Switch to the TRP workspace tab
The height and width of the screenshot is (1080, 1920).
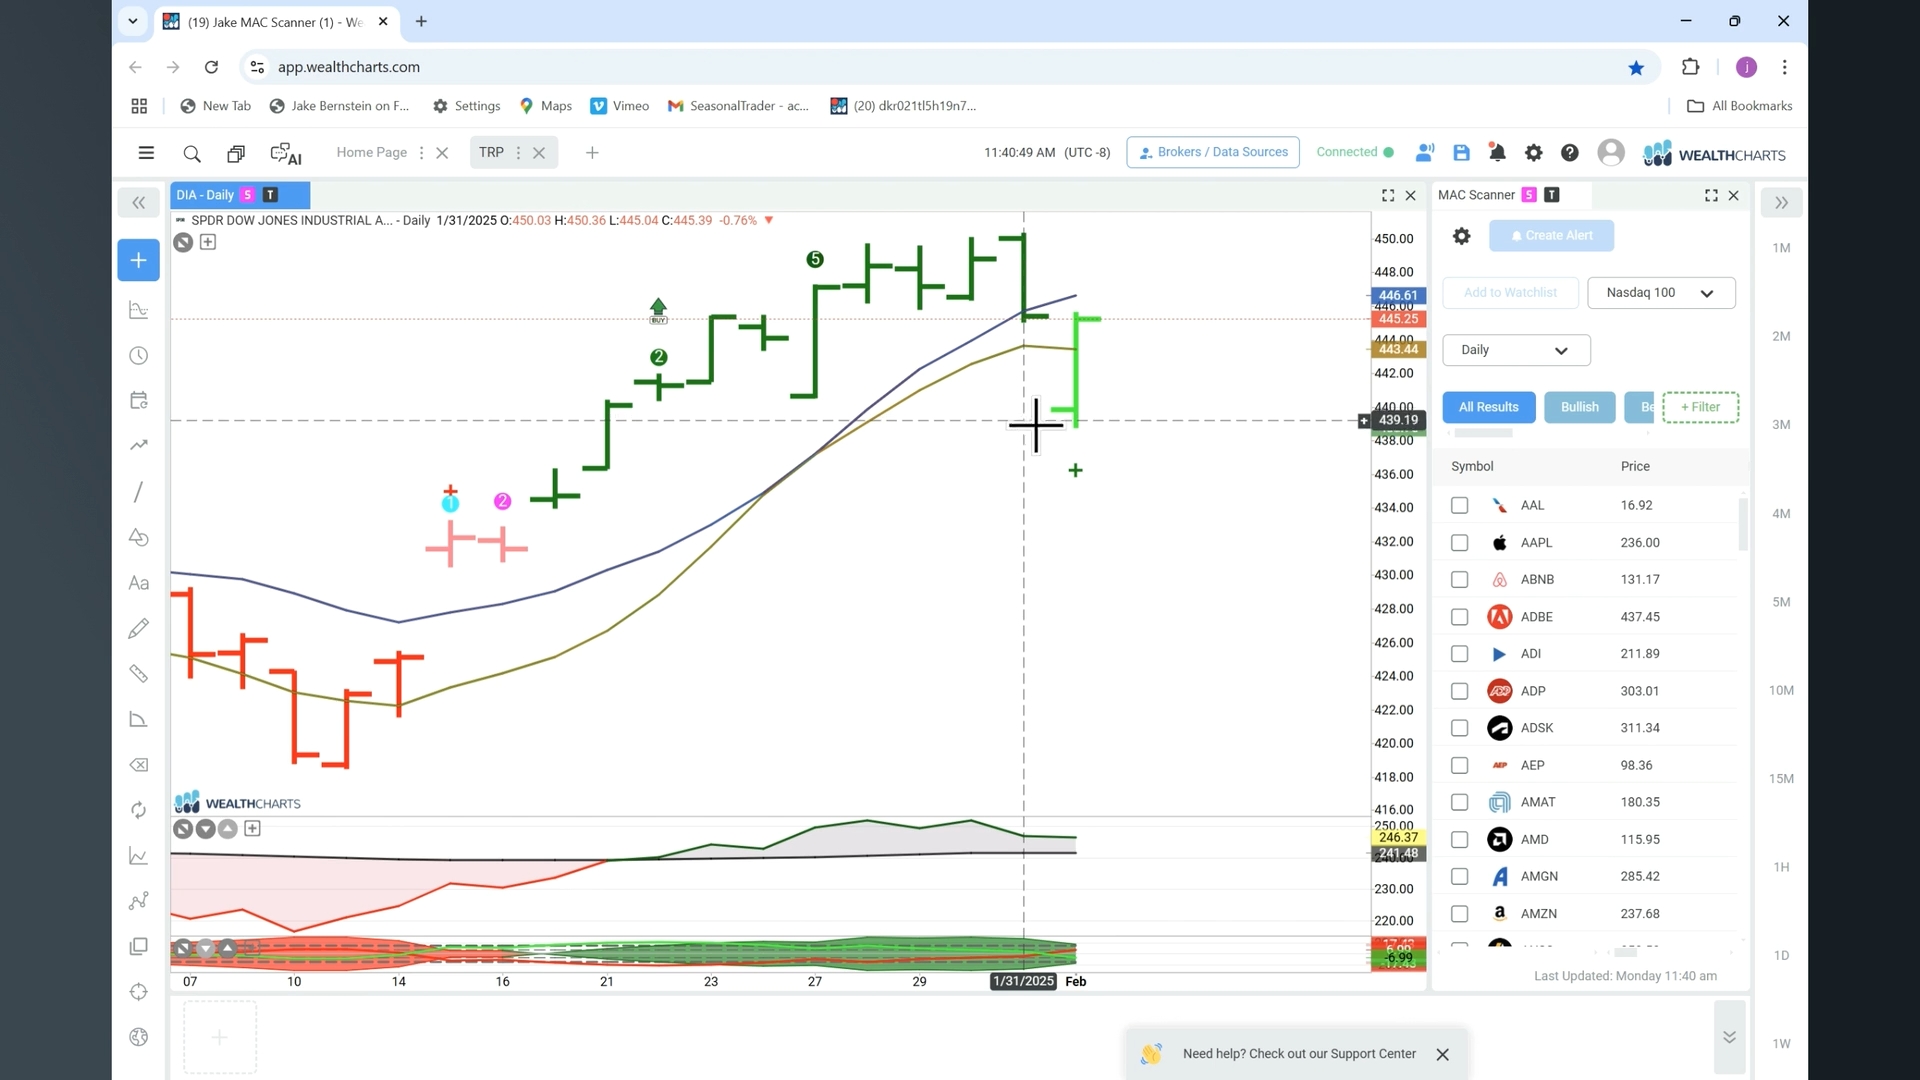click(x=491, y=153)
